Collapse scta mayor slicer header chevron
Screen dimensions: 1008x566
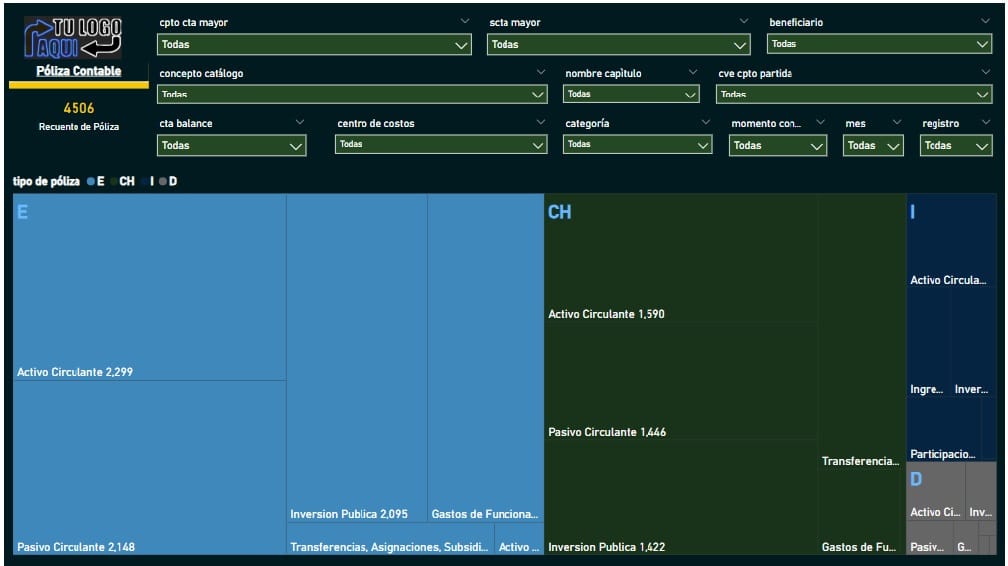coord(744,22)
